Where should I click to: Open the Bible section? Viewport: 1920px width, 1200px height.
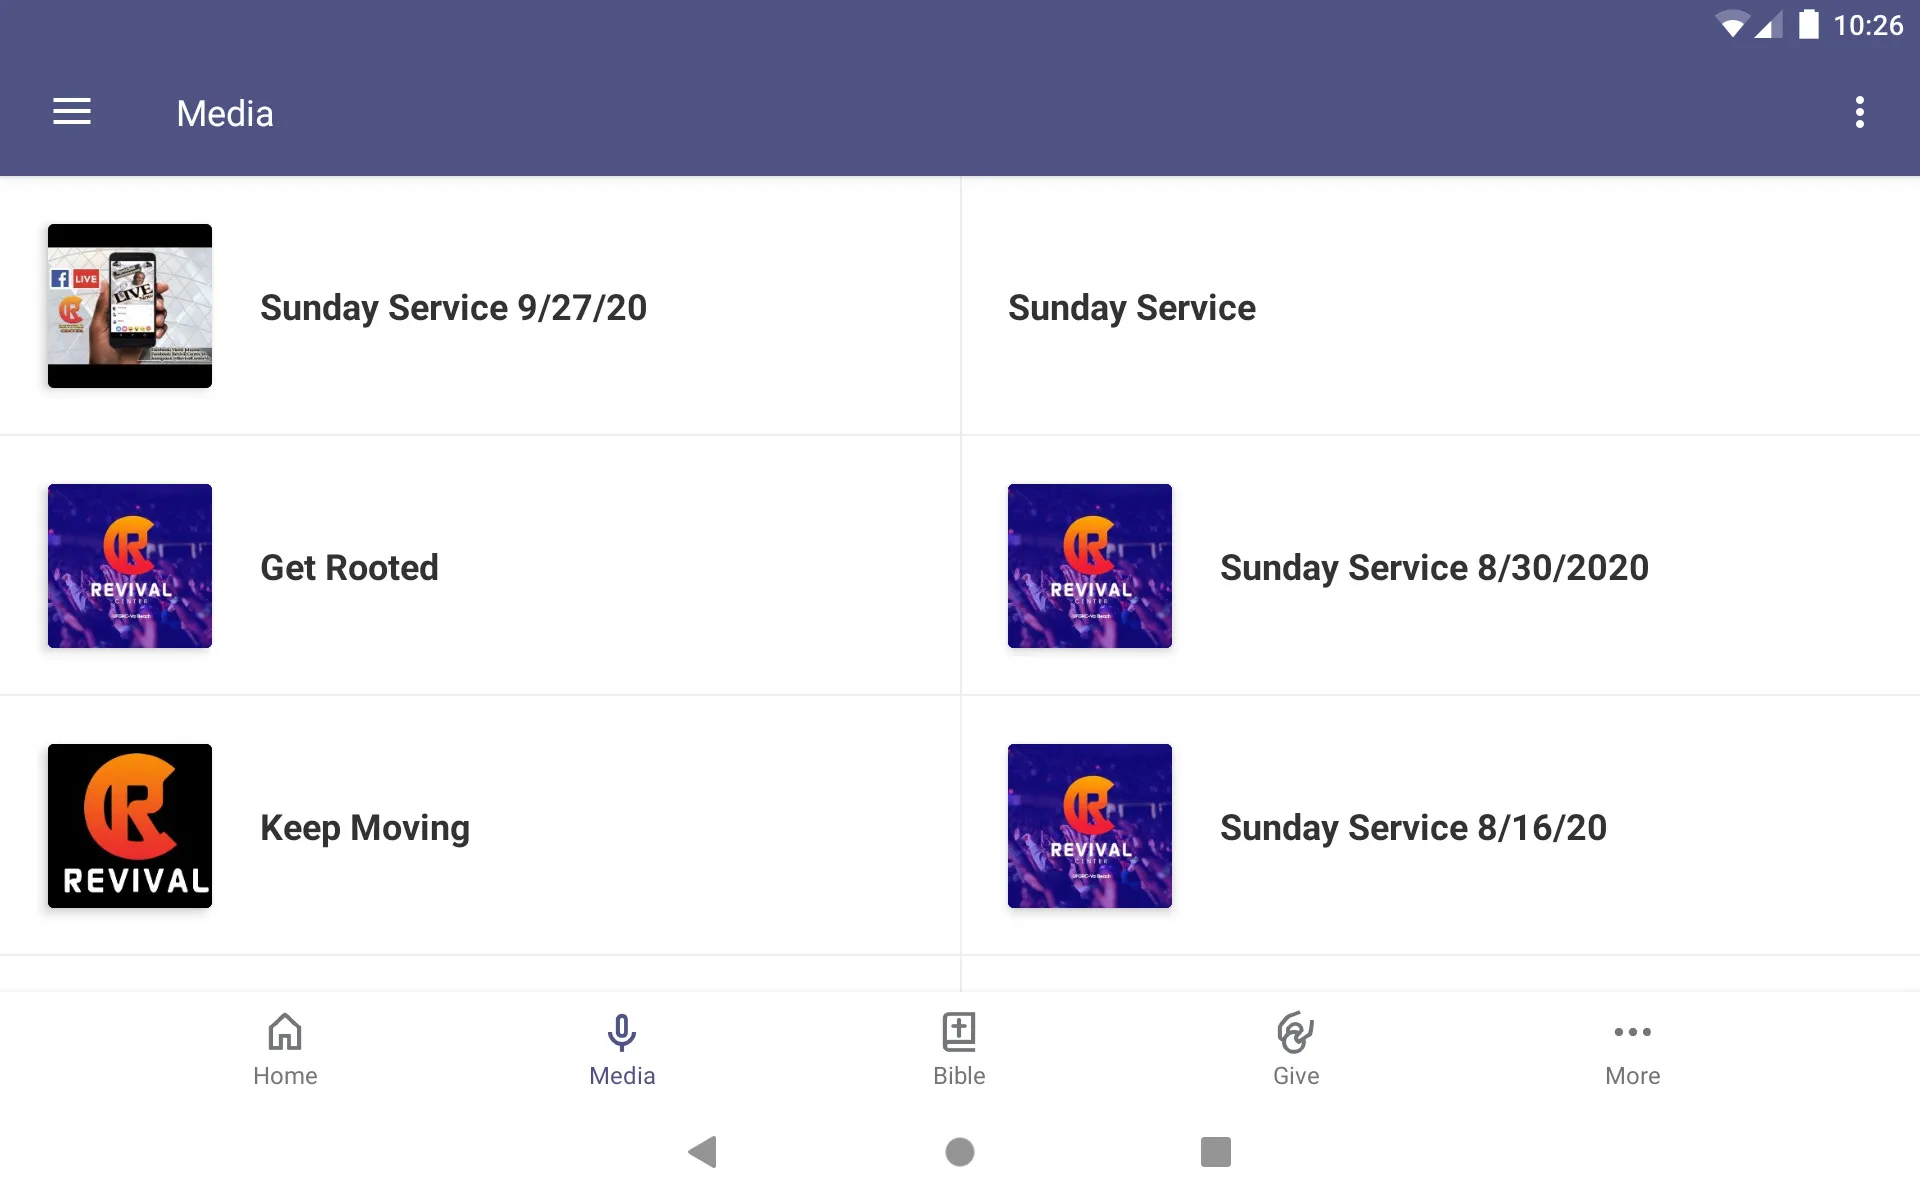tap(958, 1047)
